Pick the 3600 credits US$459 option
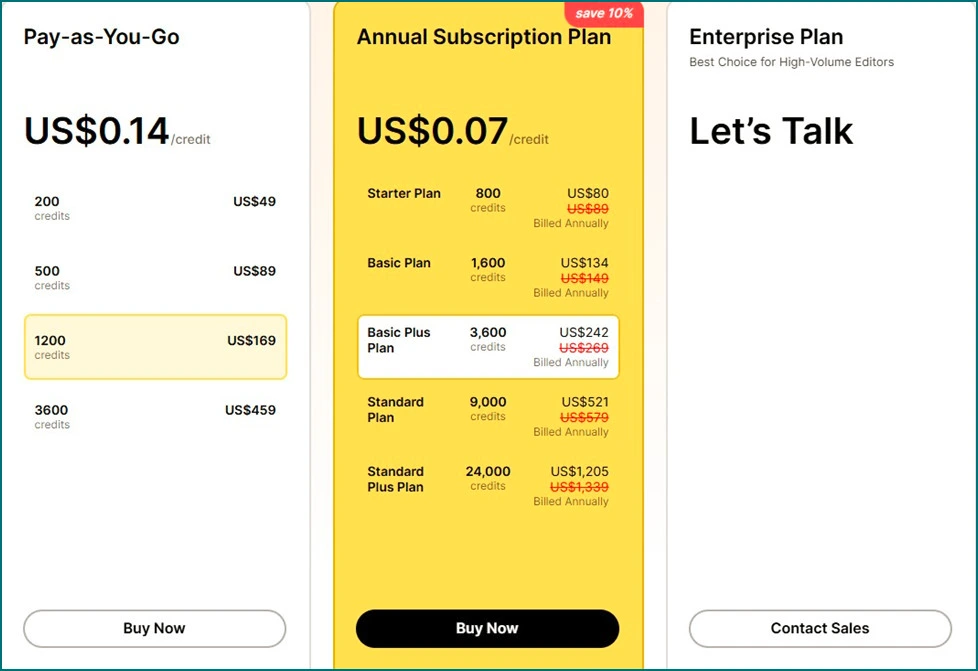Image resolution: width=978 pixels, height=671 pixels. [155, 417]
